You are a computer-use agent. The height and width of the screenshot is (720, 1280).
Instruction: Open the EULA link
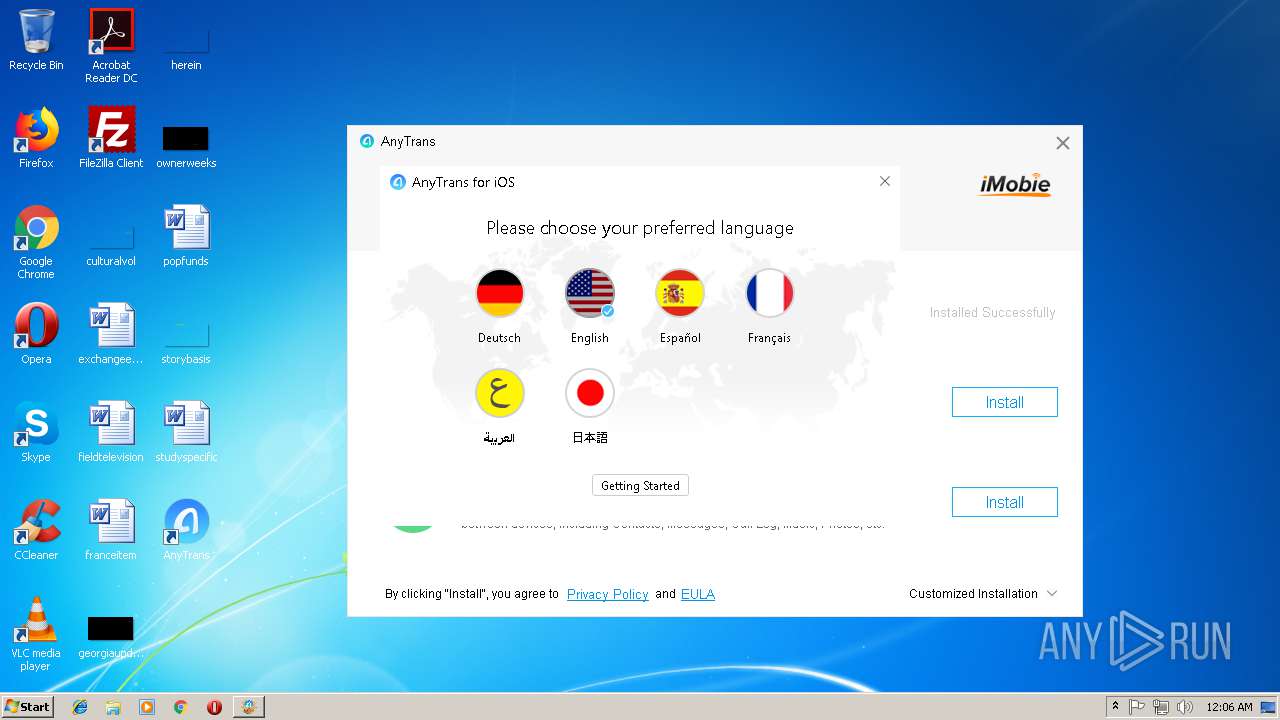tap(698, 594)
